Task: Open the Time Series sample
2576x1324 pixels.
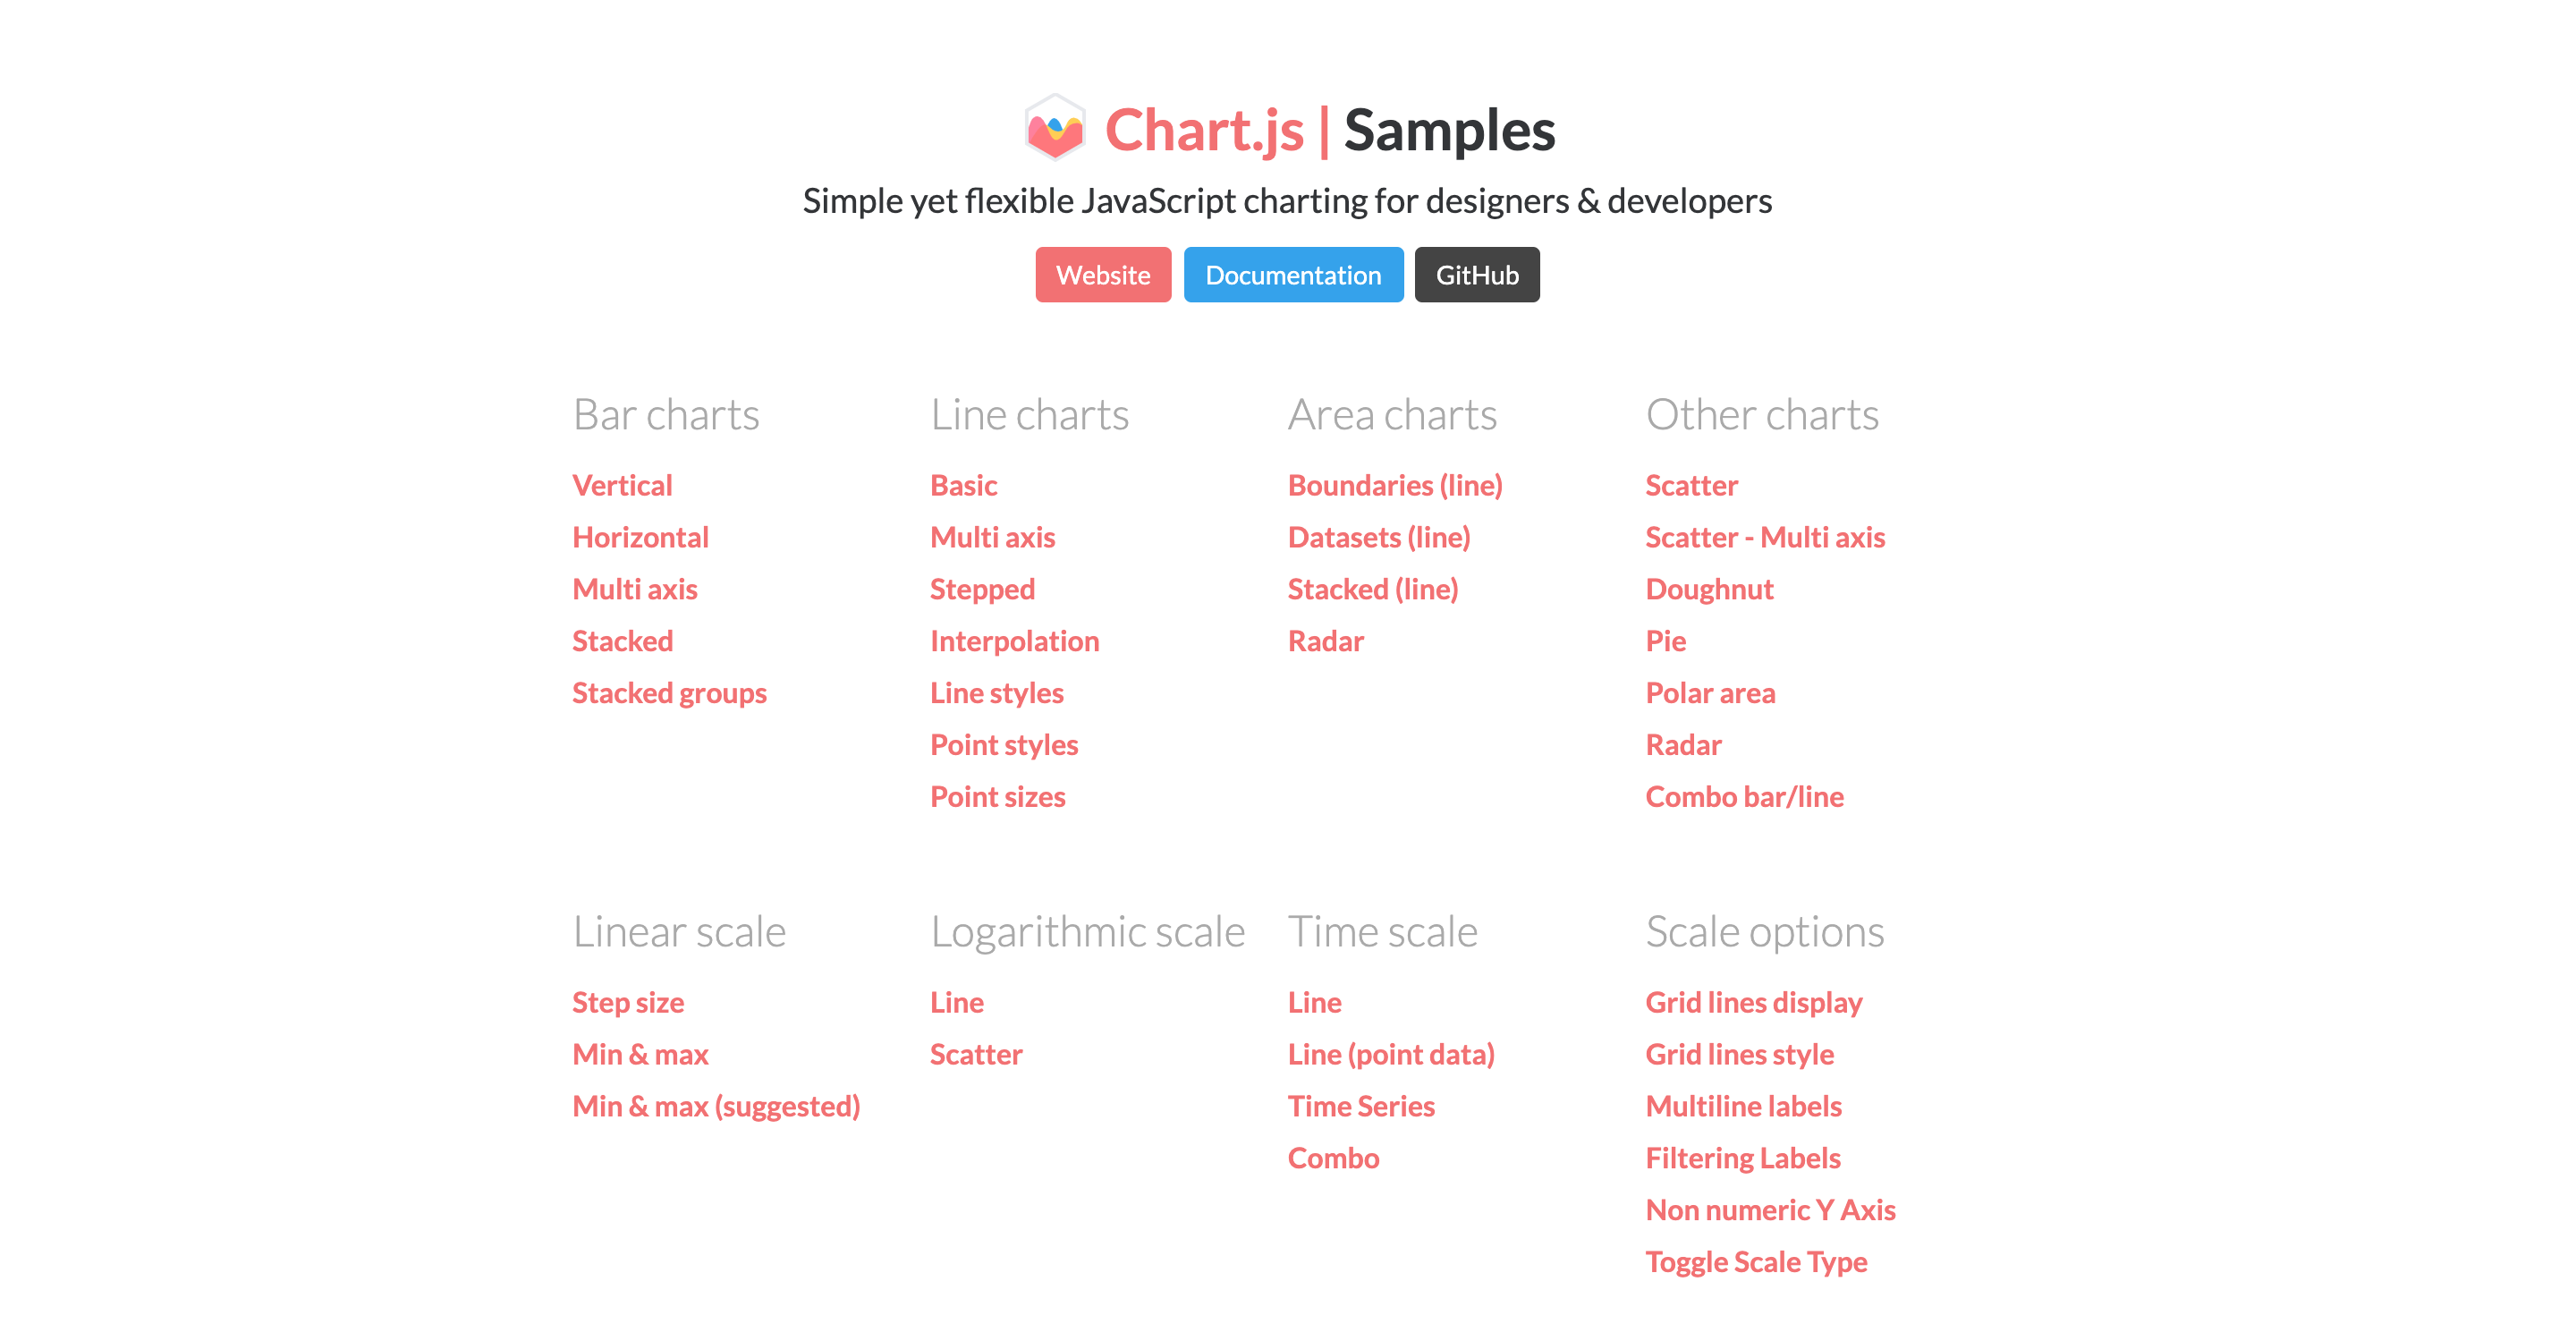Action: click(x=1361, y=1106)
